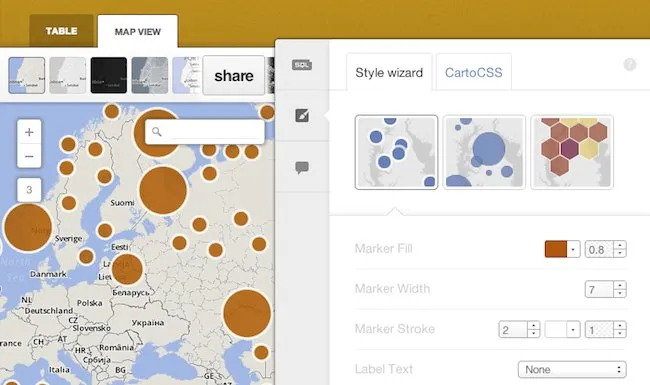Increase Marker Fill opacity with up arrow
This screenshot has height=385, width=650.
(620, 245)
